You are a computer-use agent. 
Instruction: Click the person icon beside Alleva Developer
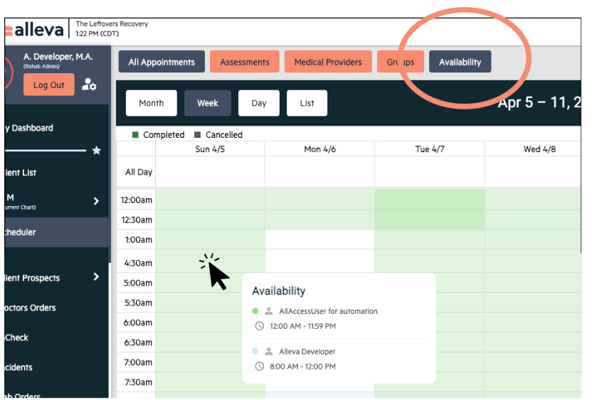pos(269,352)
